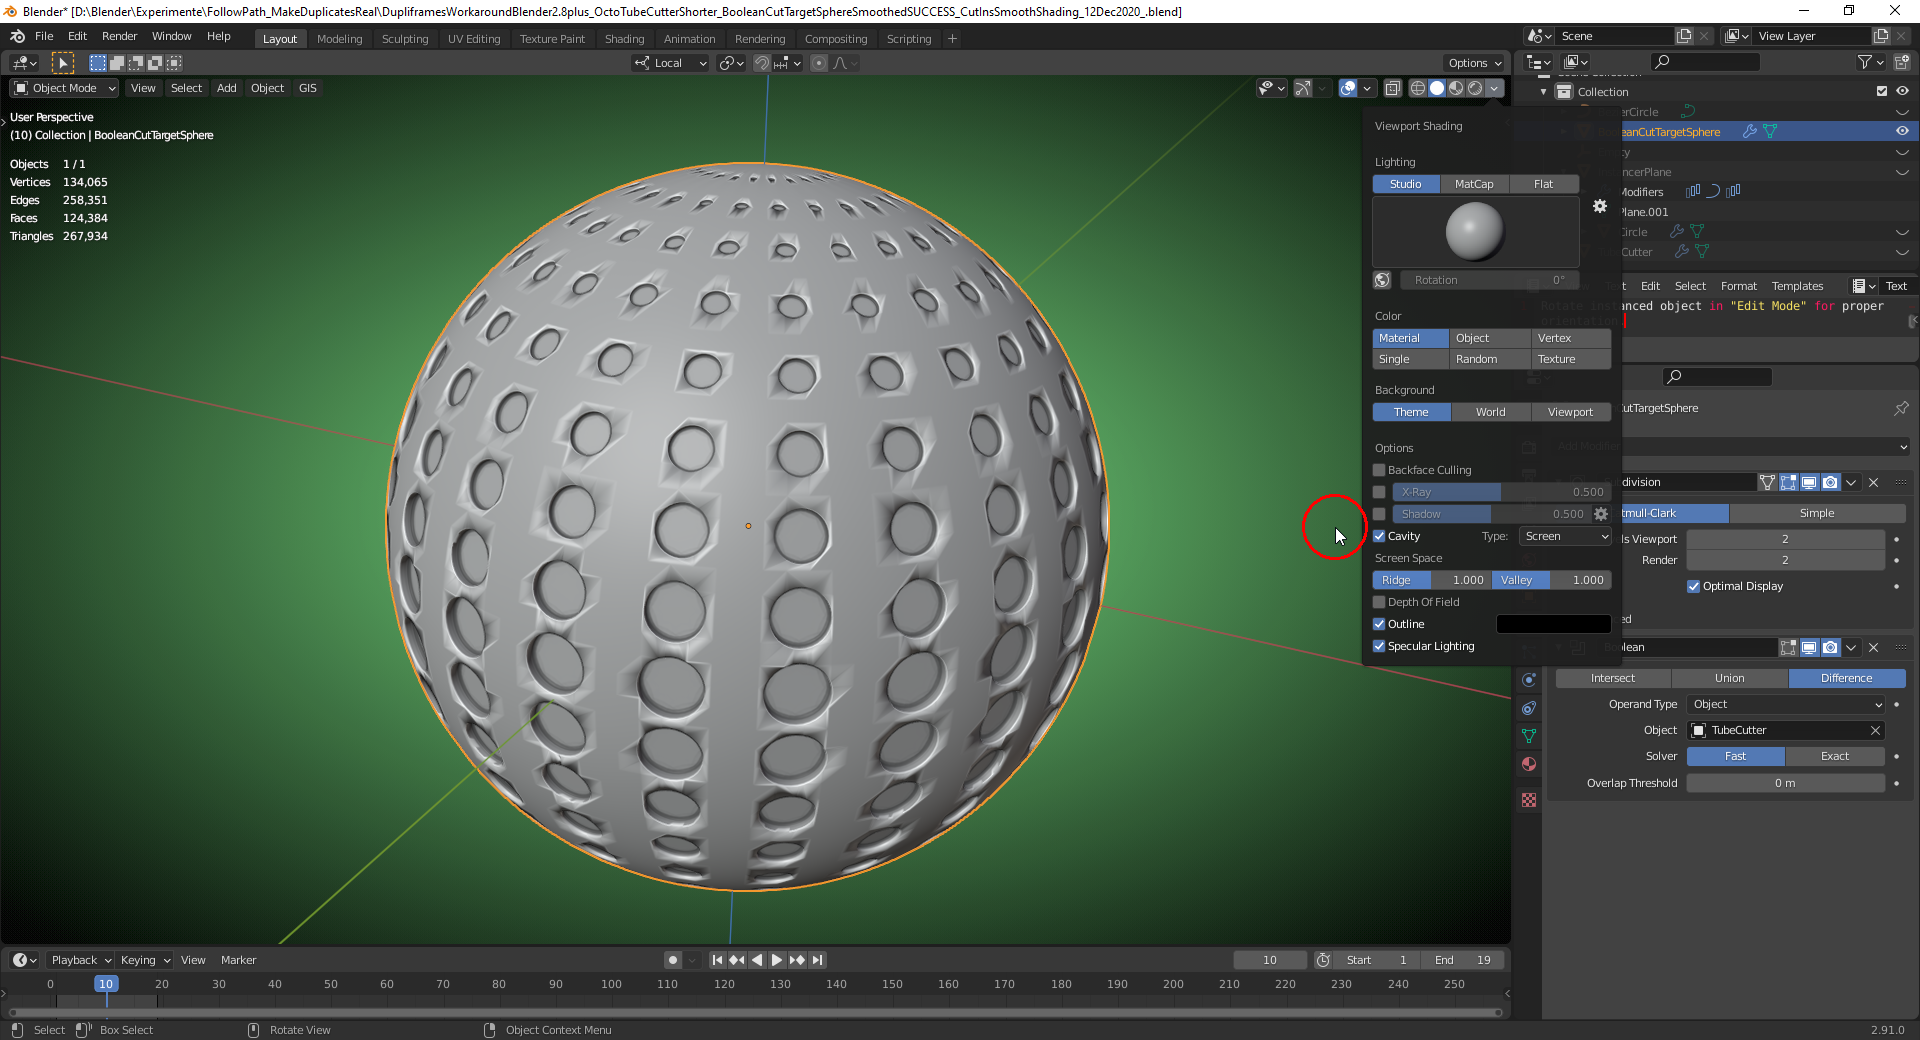
Task: Switch to Solid viewport shading
Action: click(1437, 88)
